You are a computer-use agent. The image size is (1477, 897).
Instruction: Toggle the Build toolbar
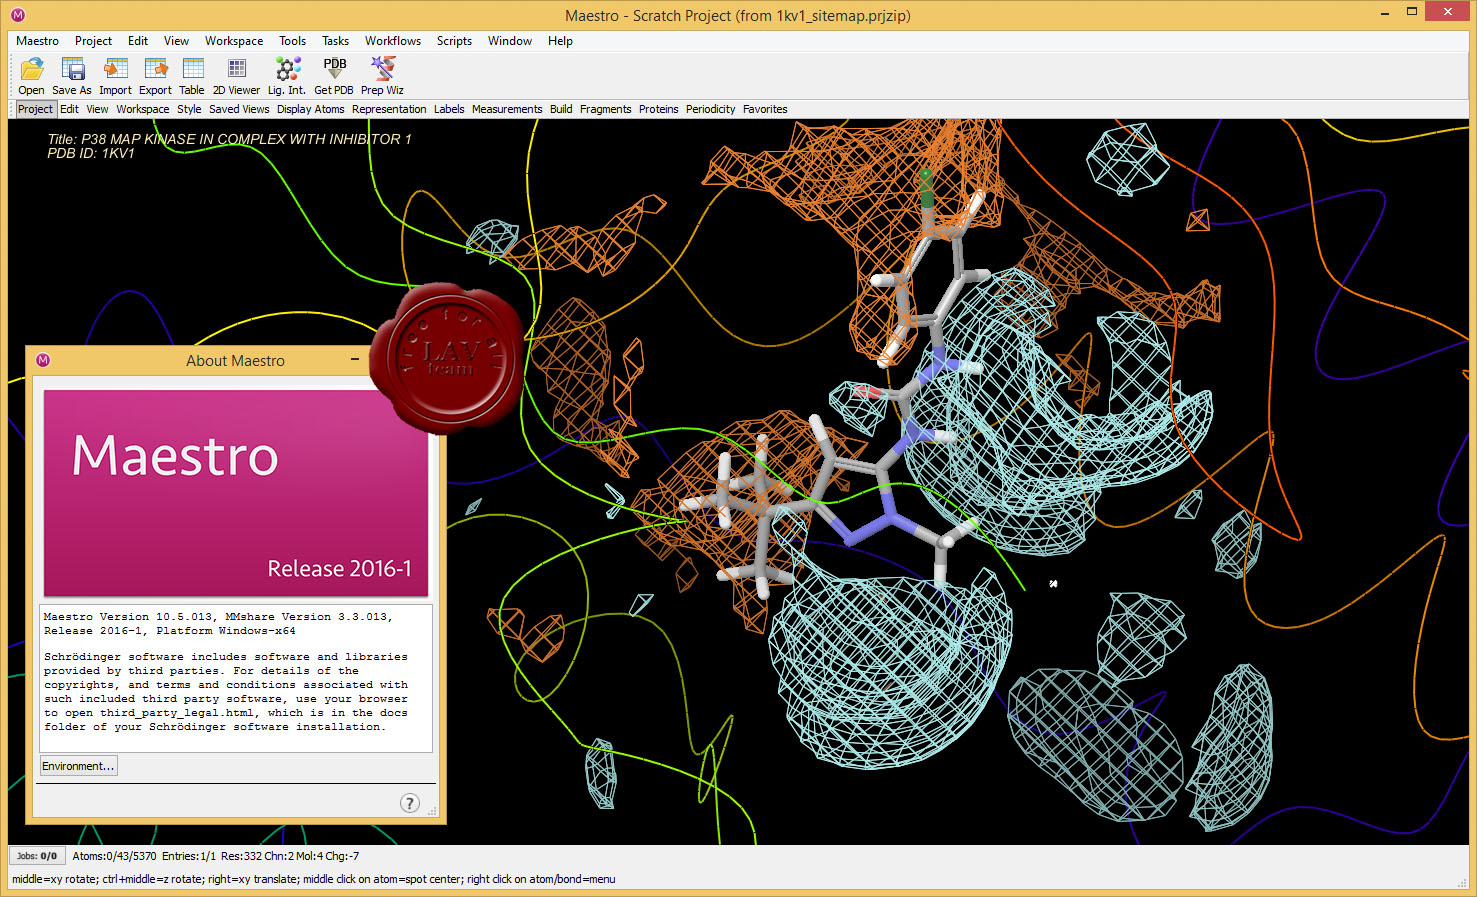(x=561, y=109)
